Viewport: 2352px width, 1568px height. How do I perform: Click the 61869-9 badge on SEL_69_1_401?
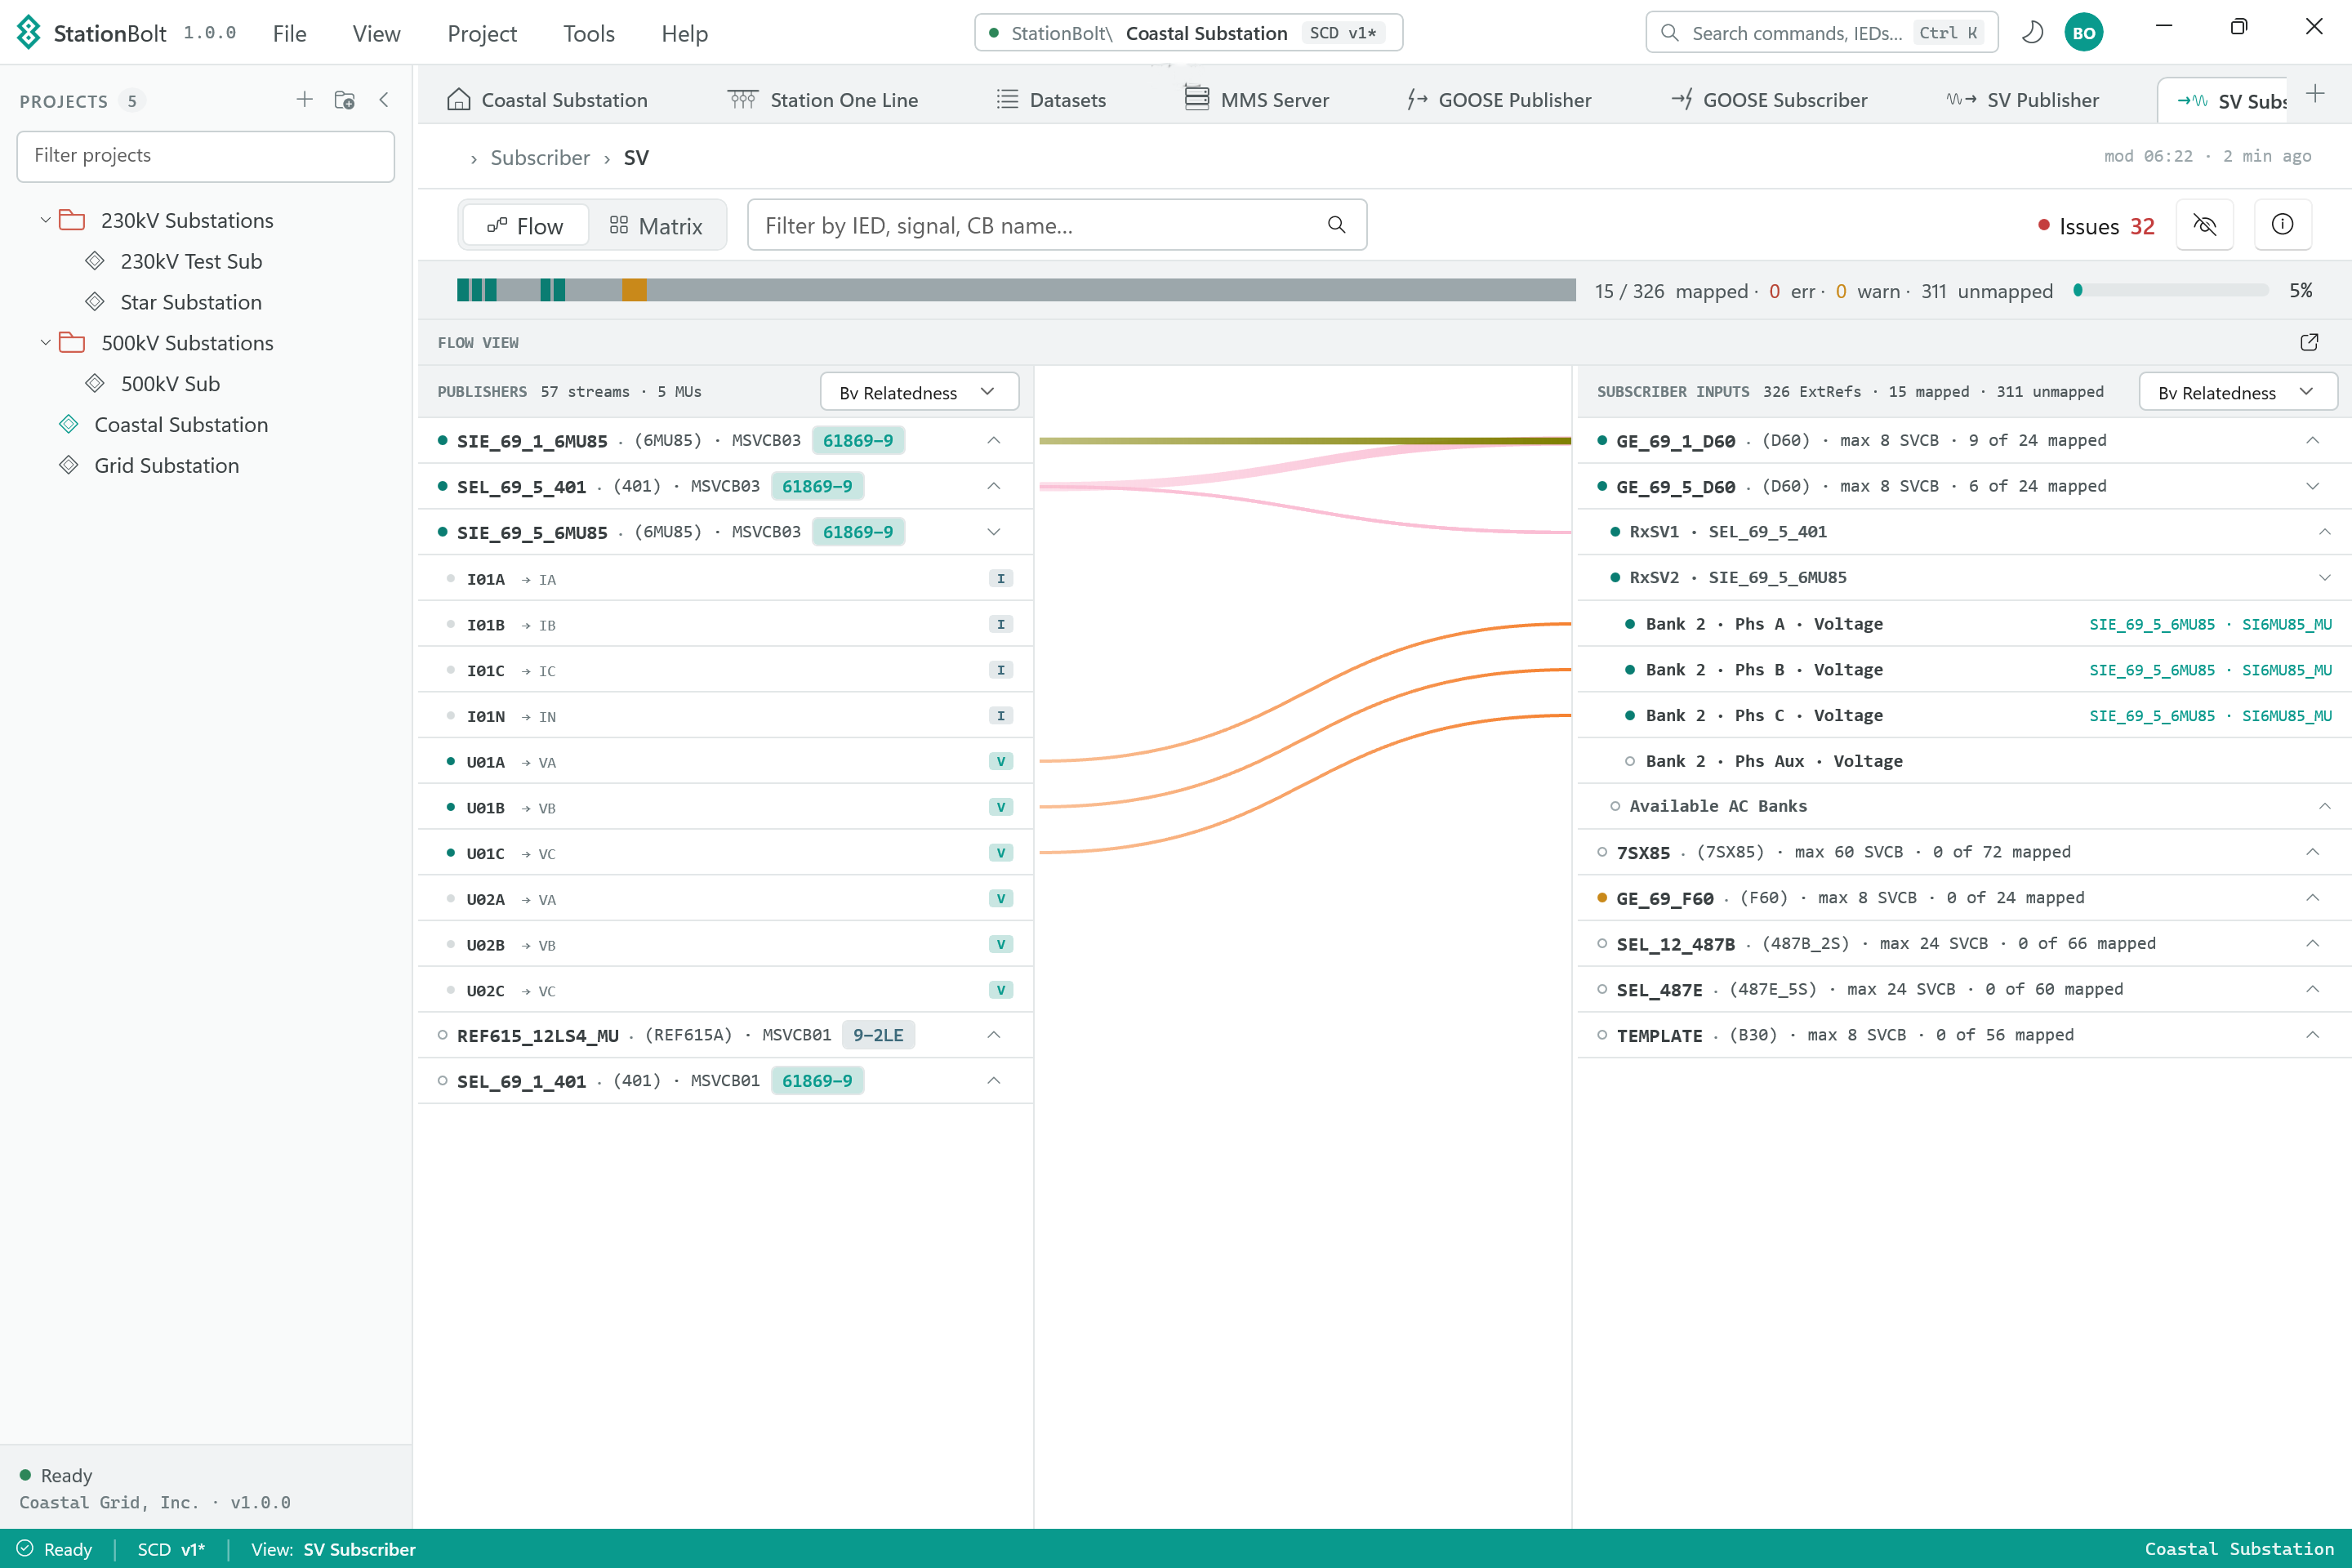[x=817, y=1081]
